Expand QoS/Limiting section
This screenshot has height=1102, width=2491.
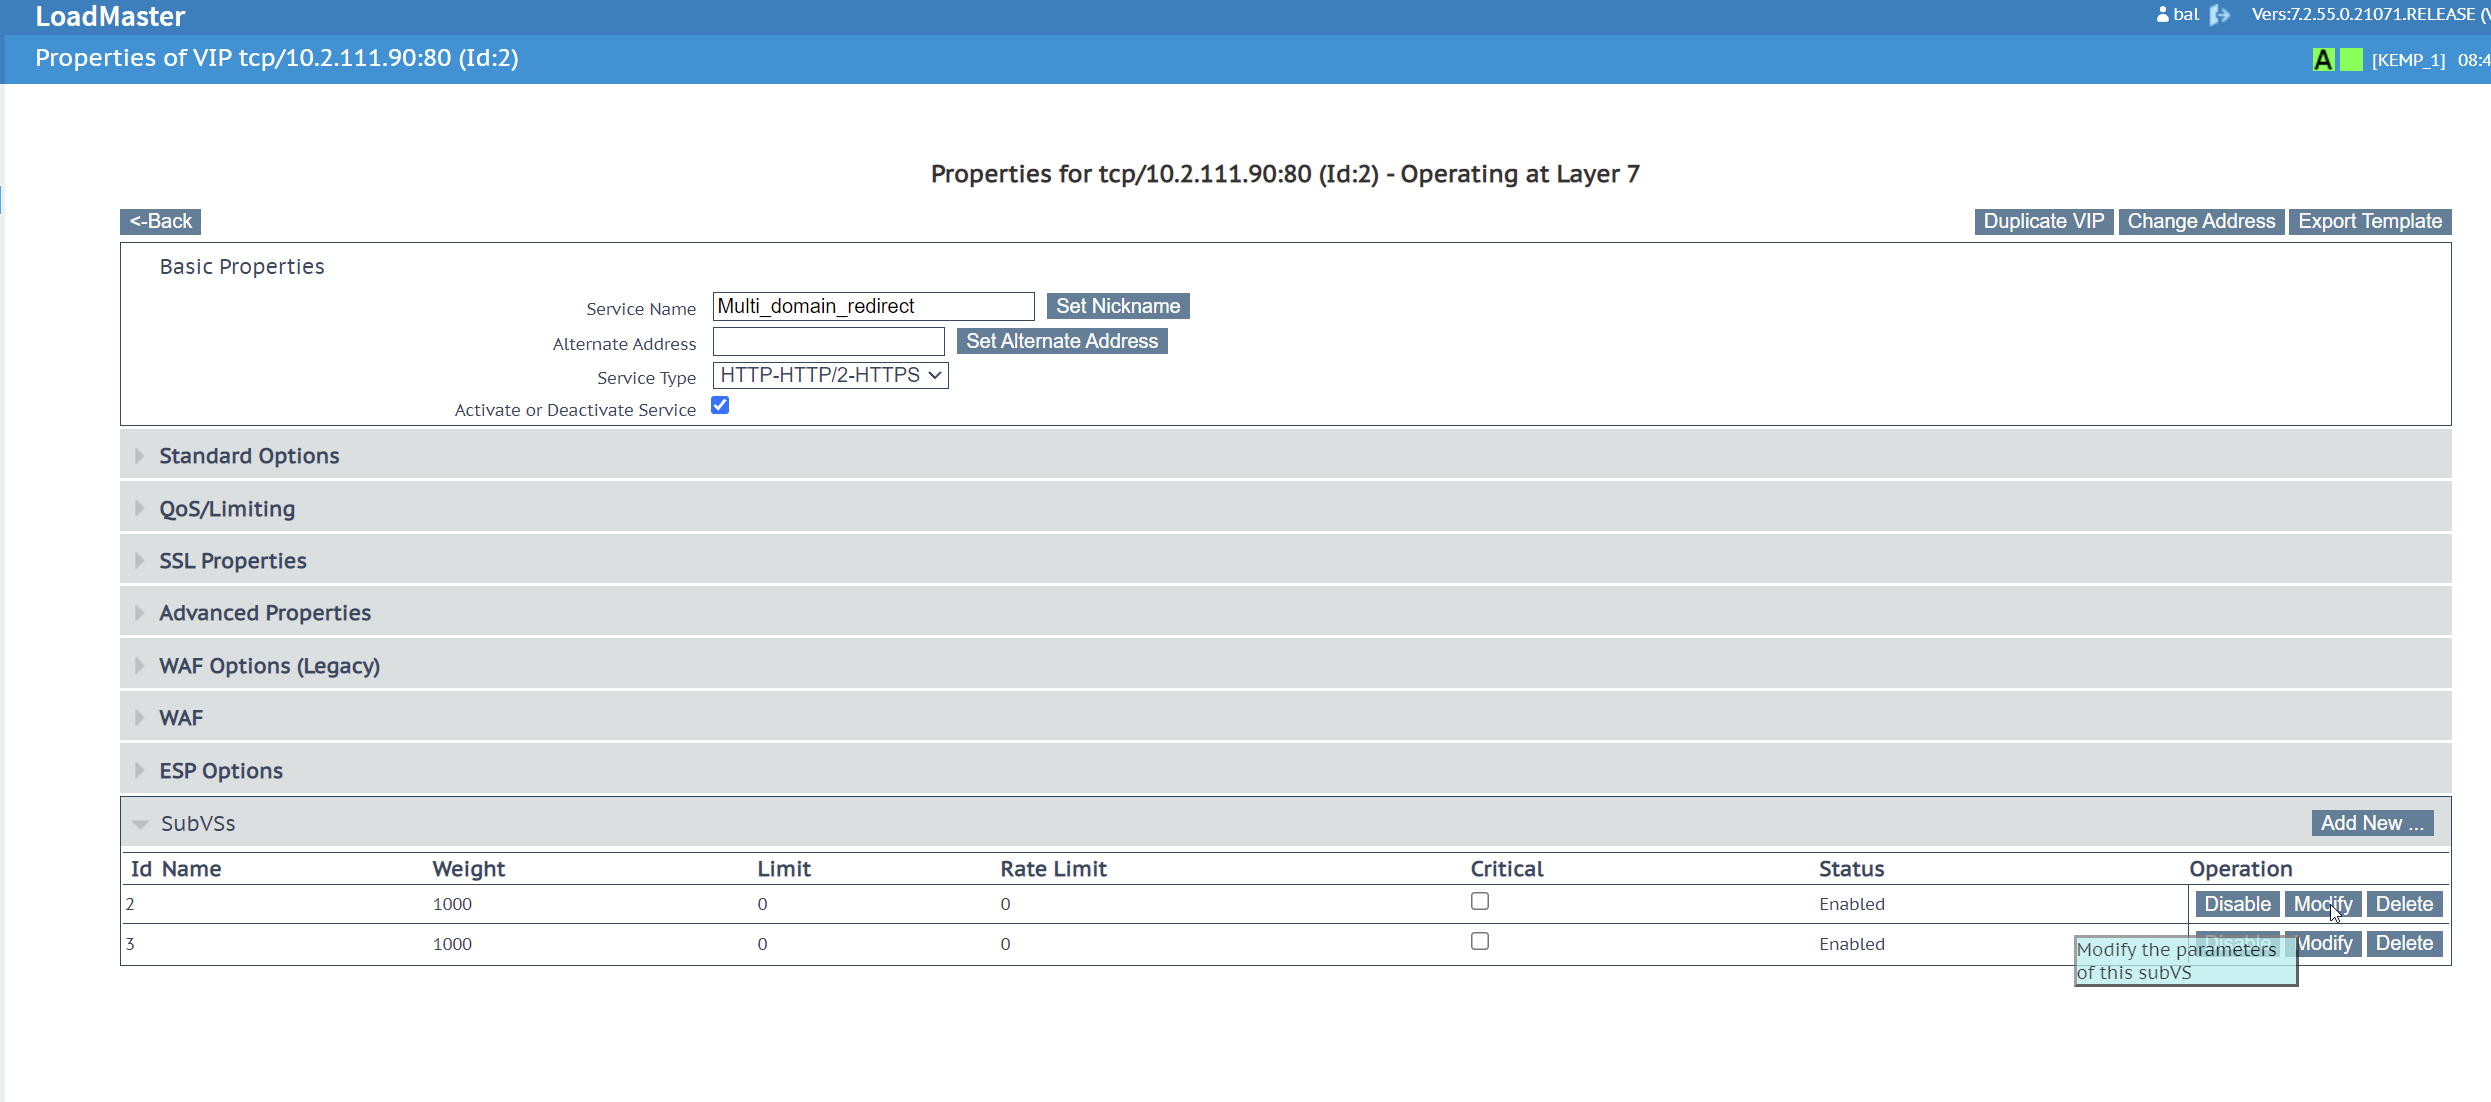tap(1285, 508)
